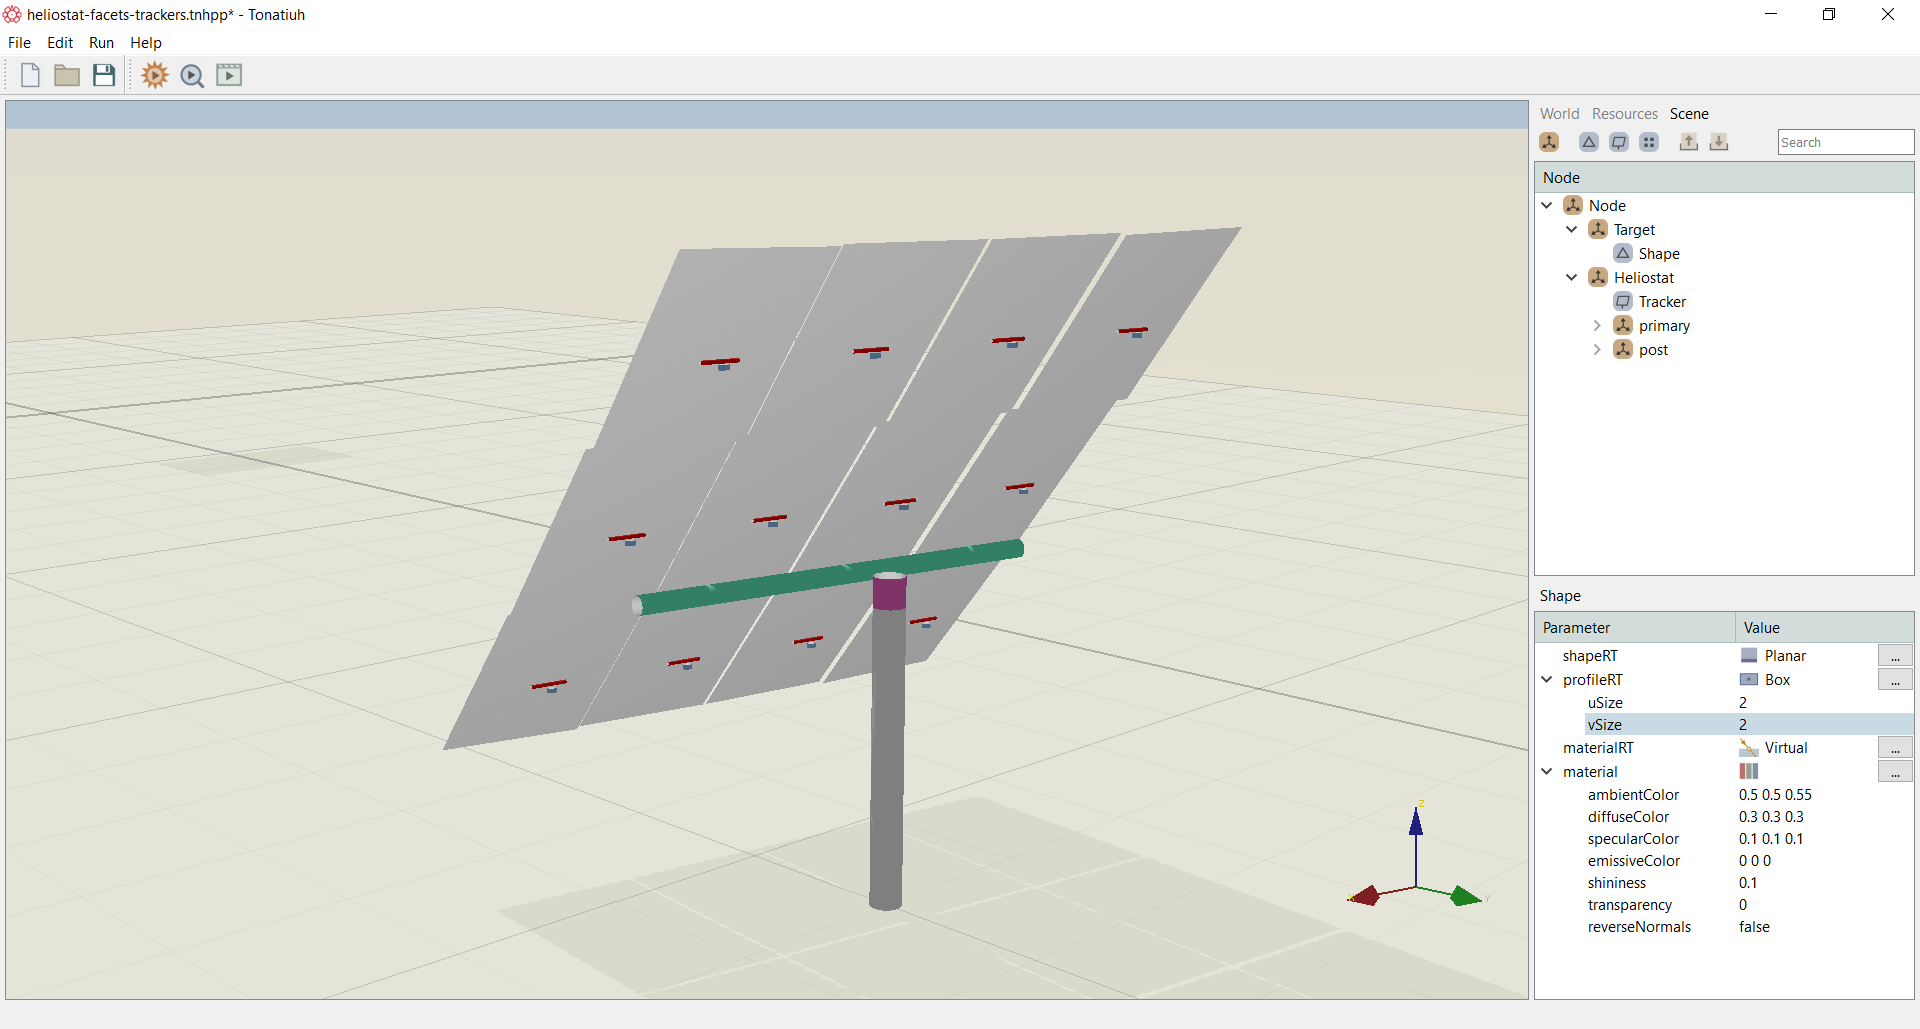Insert a tracker with the Scene panel tracker icon
1920x1029 pixels.
pos(1619,142)
